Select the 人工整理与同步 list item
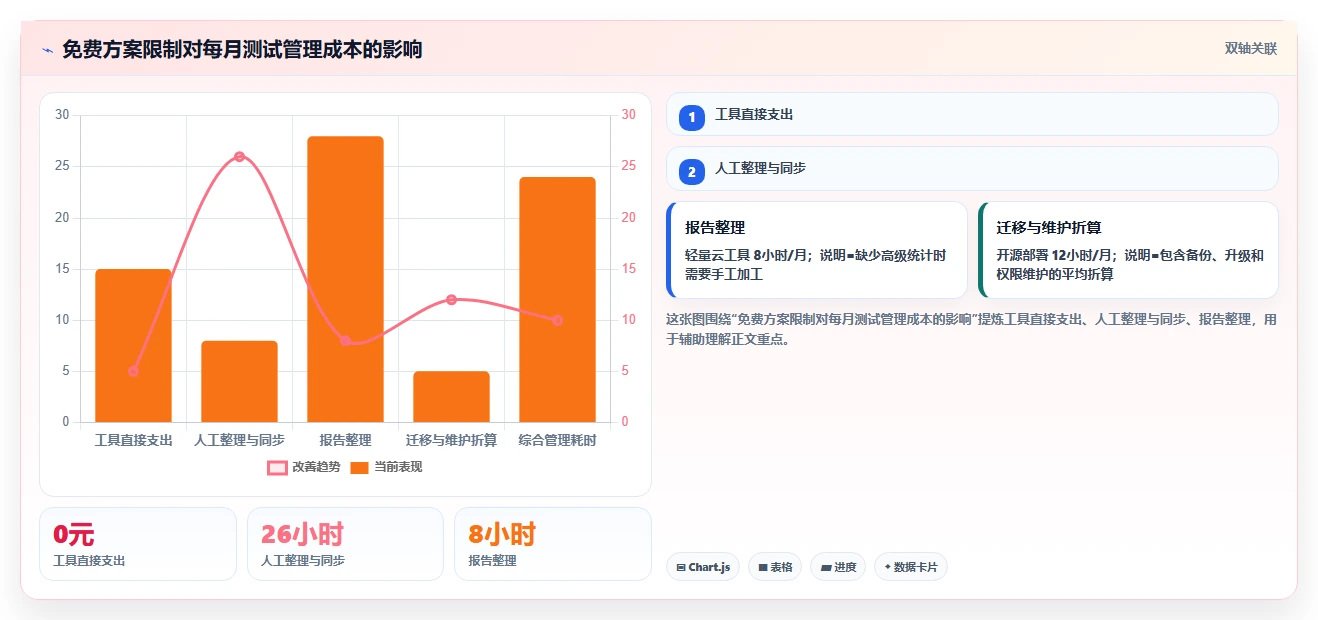The height and width of the screenshot is (620, 1318). click(x=972, y=168)
